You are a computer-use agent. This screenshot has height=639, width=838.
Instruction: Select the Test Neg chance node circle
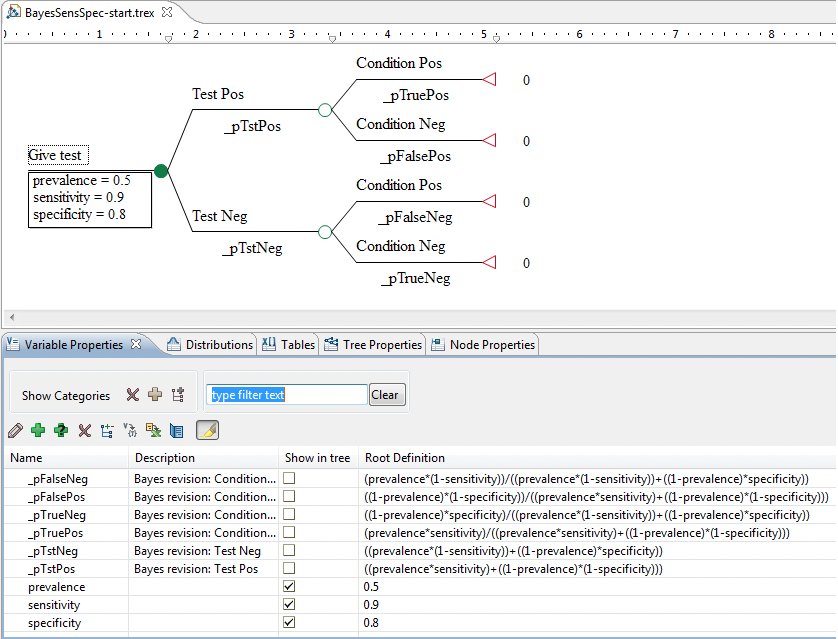(x=324, y=232)
